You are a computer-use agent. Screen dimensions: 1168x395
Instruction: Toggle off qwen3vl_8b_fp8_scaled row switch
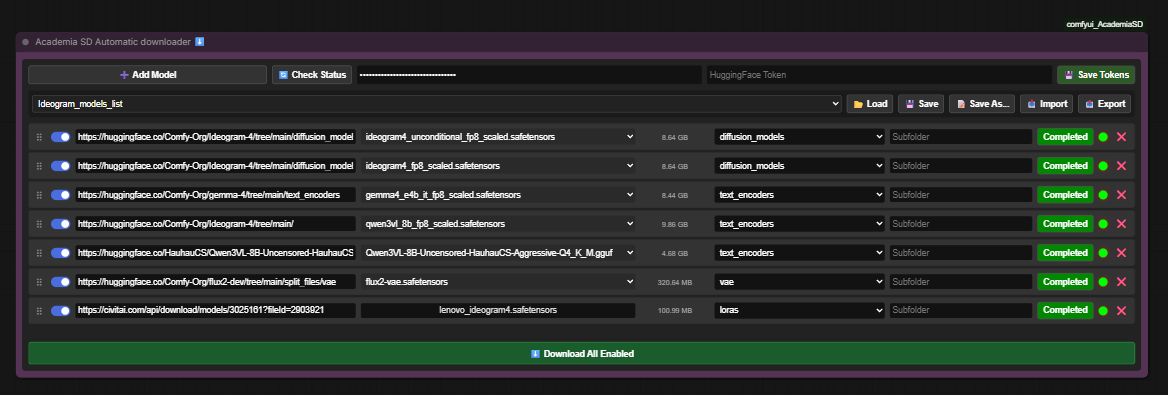click(x=60, y=224)
